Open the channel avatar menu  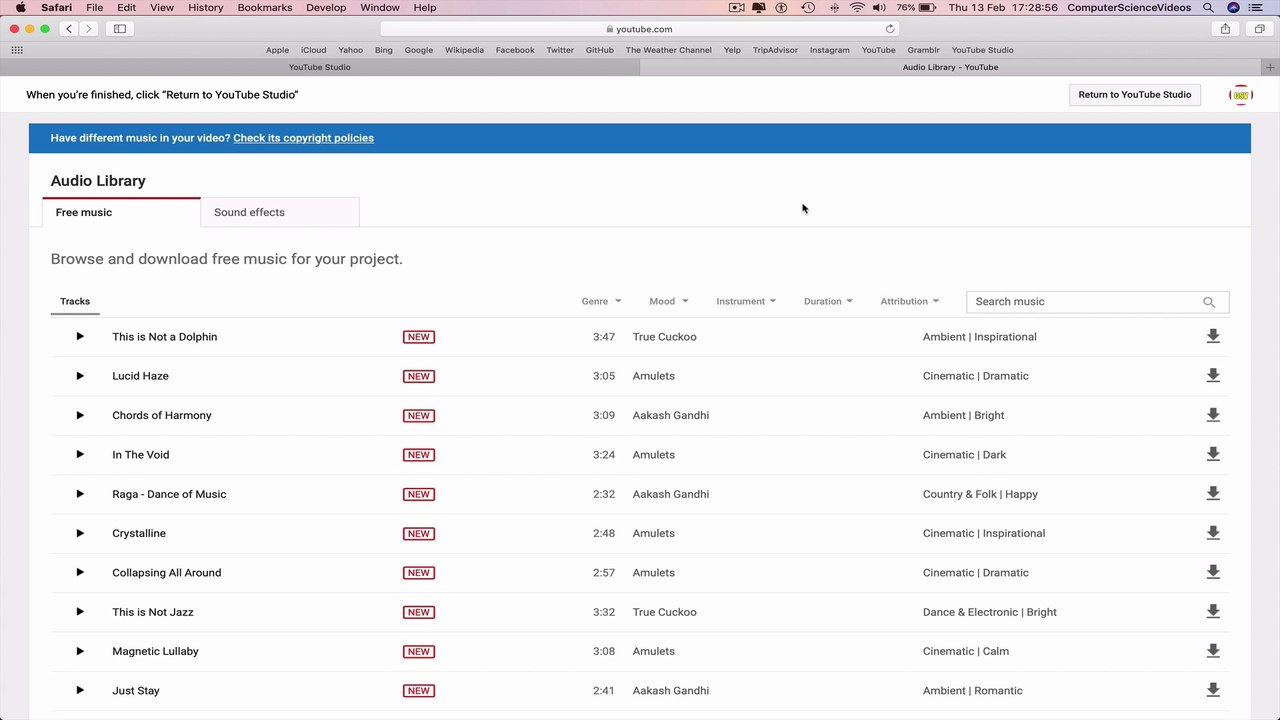pos(1240,95)
